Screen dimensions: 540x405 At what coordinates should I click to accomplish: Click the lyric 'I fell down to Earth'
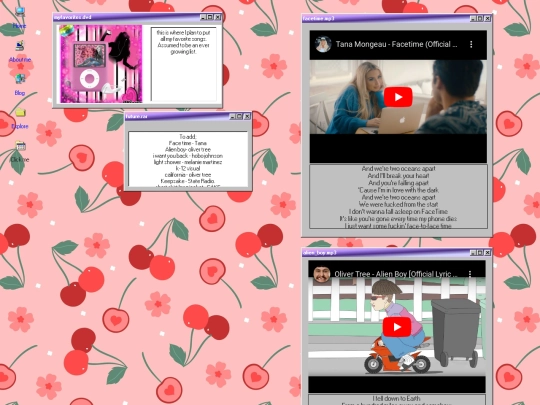click(396, 398)
